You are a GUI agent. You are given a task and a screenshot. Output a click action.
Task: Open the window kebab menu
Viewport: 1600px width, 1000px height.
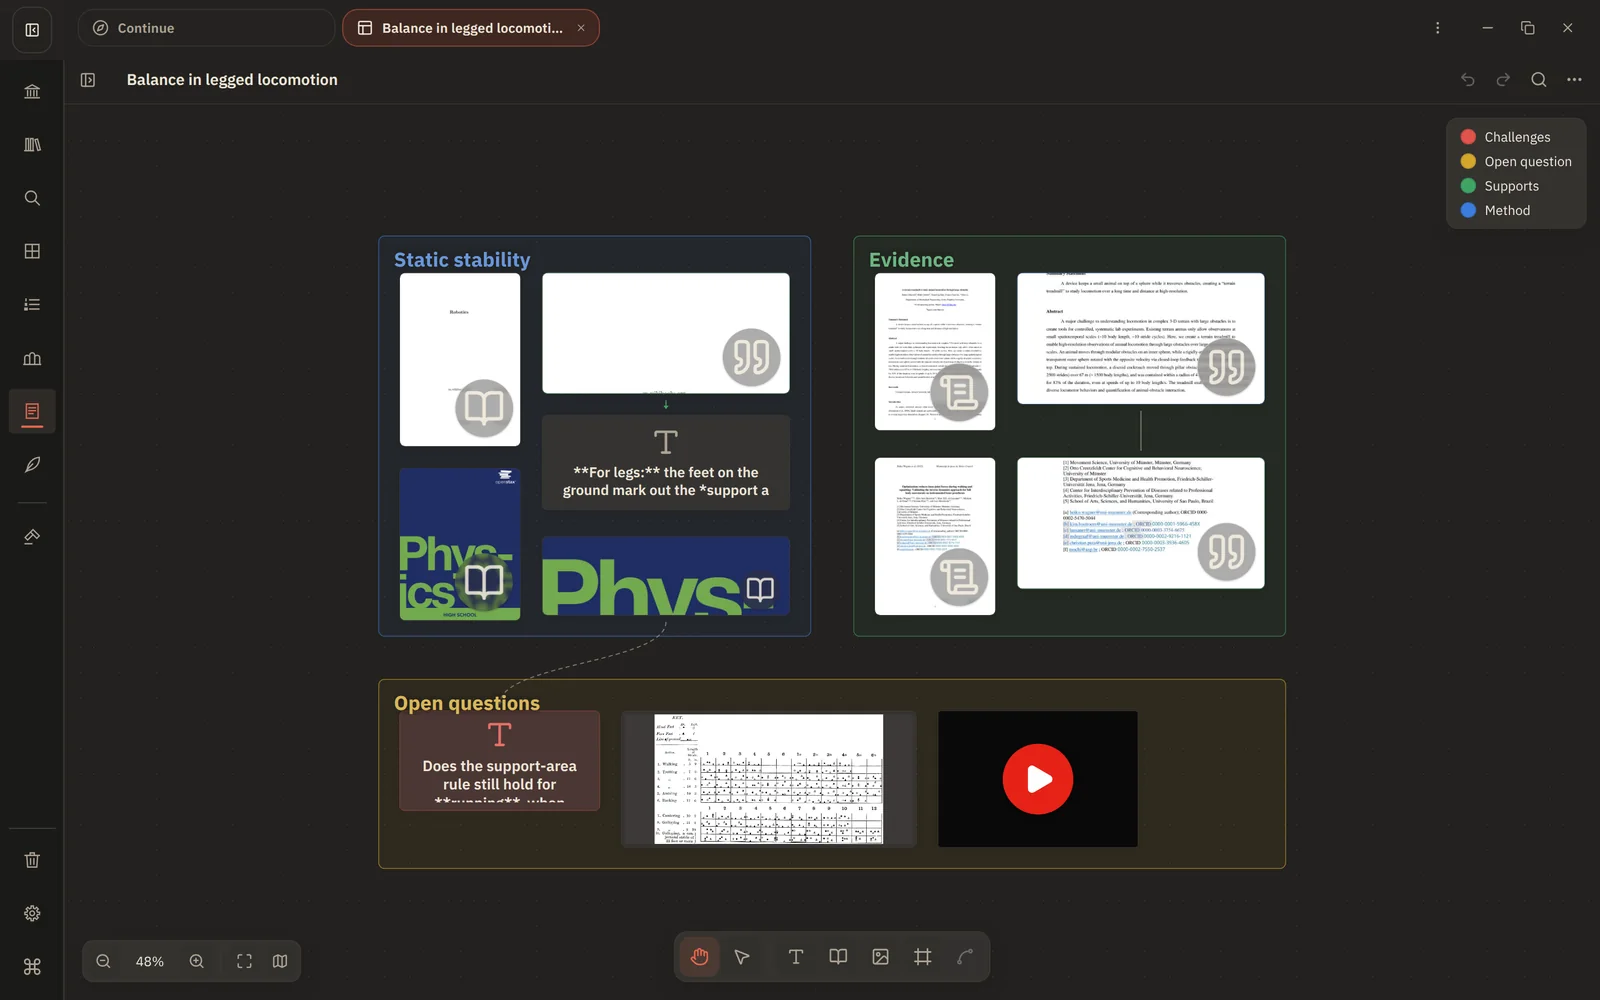[1438, 28]
